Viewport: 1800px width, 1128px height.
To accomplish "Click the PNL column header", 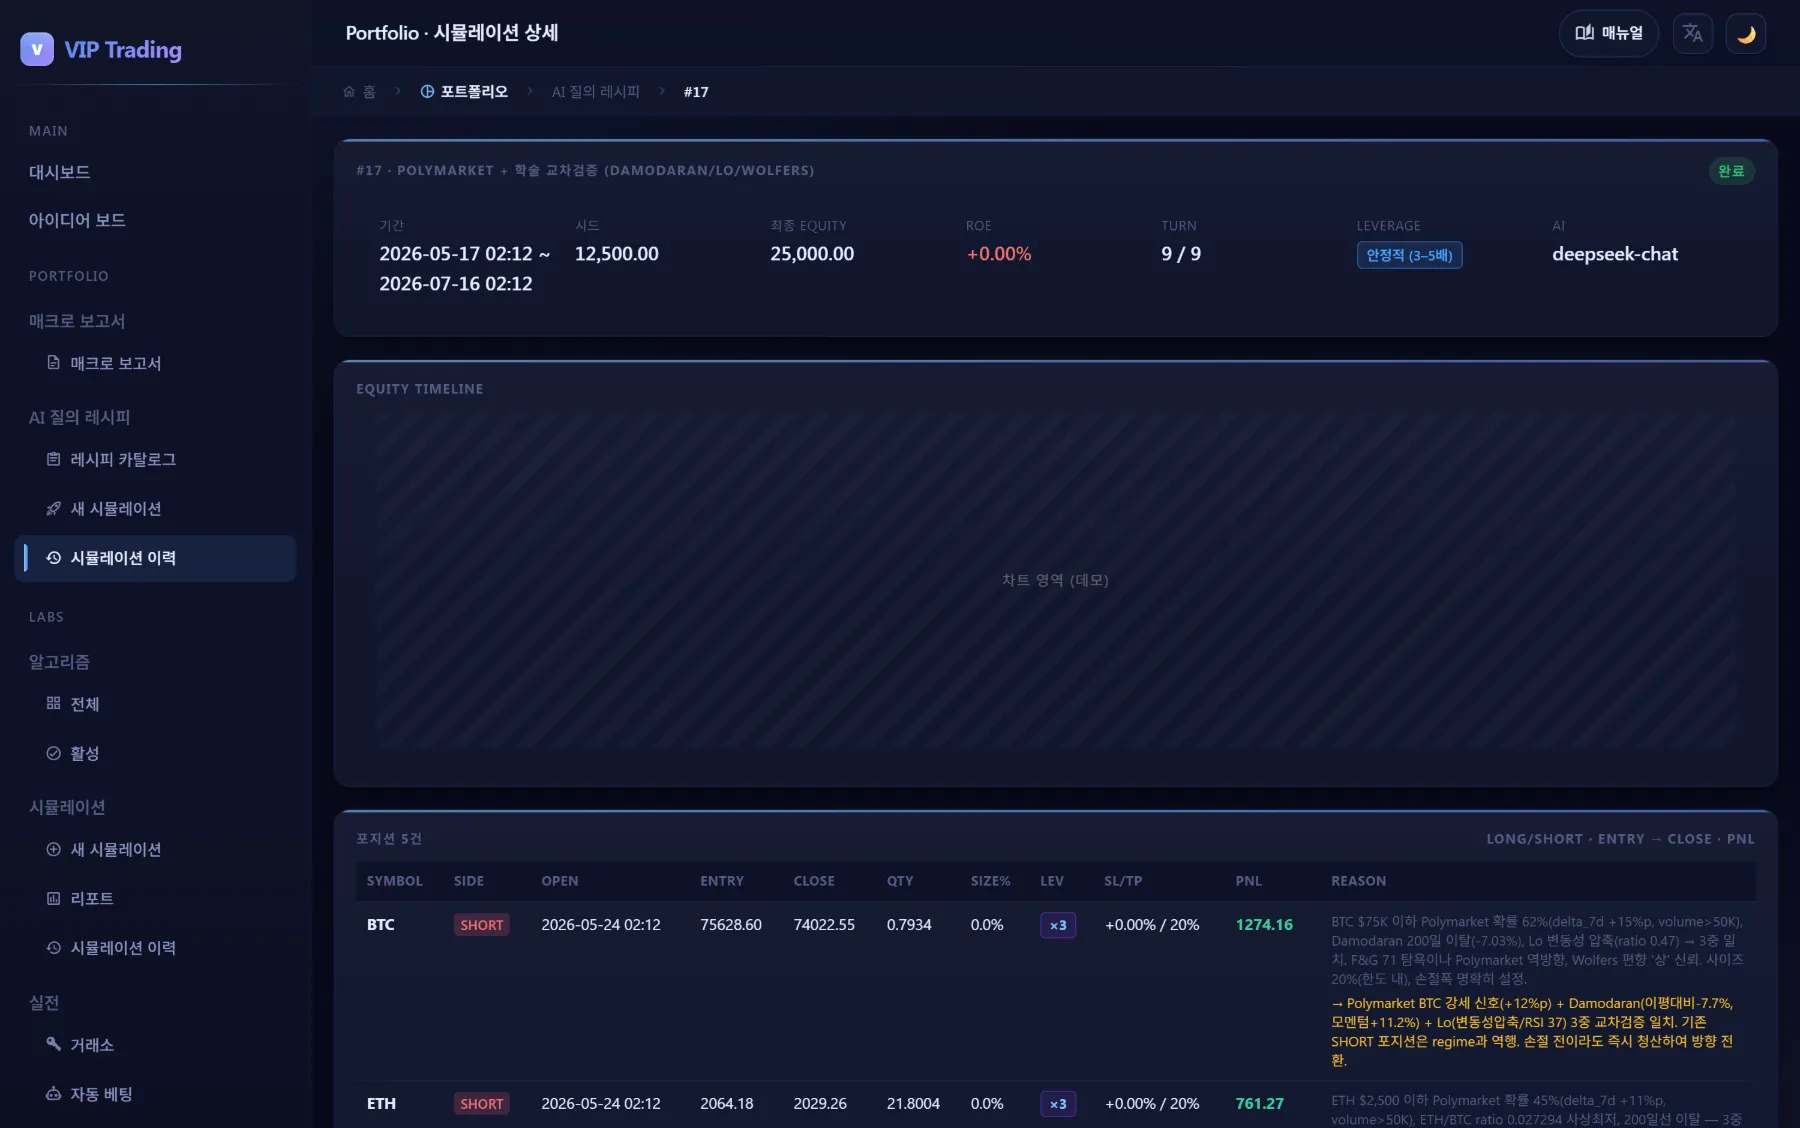I will 1248,881.
